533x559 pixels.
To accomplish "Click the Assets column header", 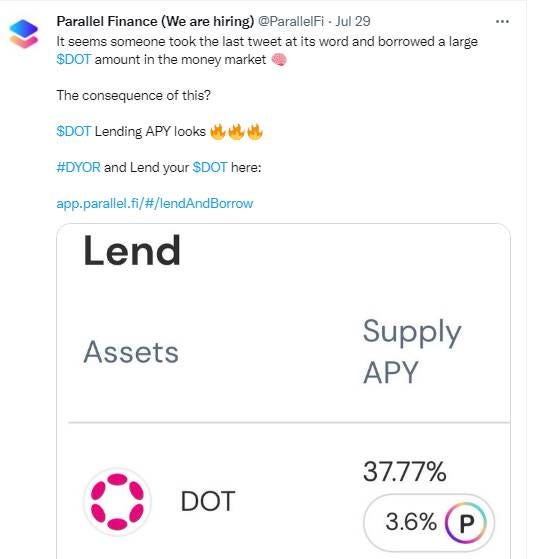I will (131, 352).
